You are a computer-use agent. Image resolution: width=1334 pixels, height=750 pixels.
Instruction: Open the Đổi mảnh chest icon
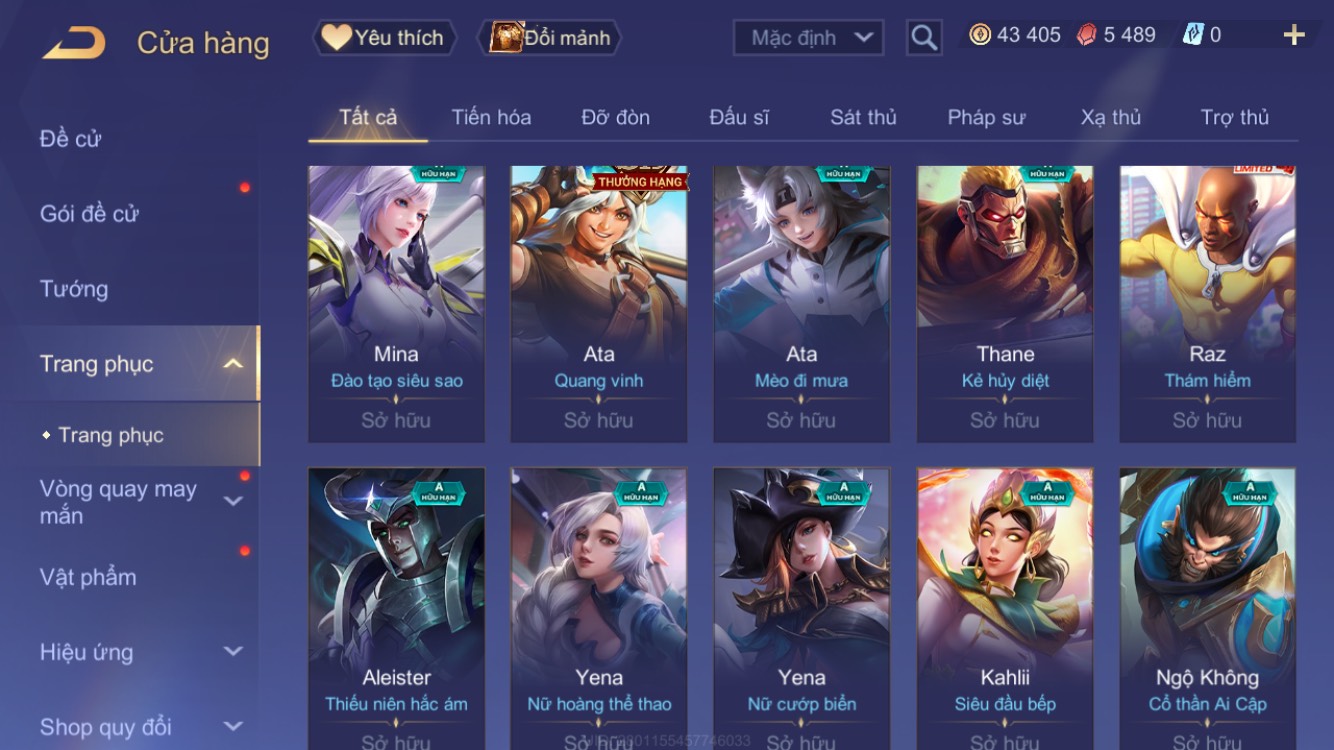(507, 37)
